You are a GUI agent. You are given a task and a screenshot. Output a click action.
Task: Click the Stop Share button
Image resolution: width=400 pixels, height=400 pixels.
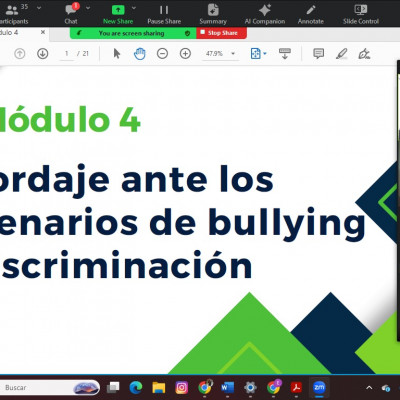[222, 33]
